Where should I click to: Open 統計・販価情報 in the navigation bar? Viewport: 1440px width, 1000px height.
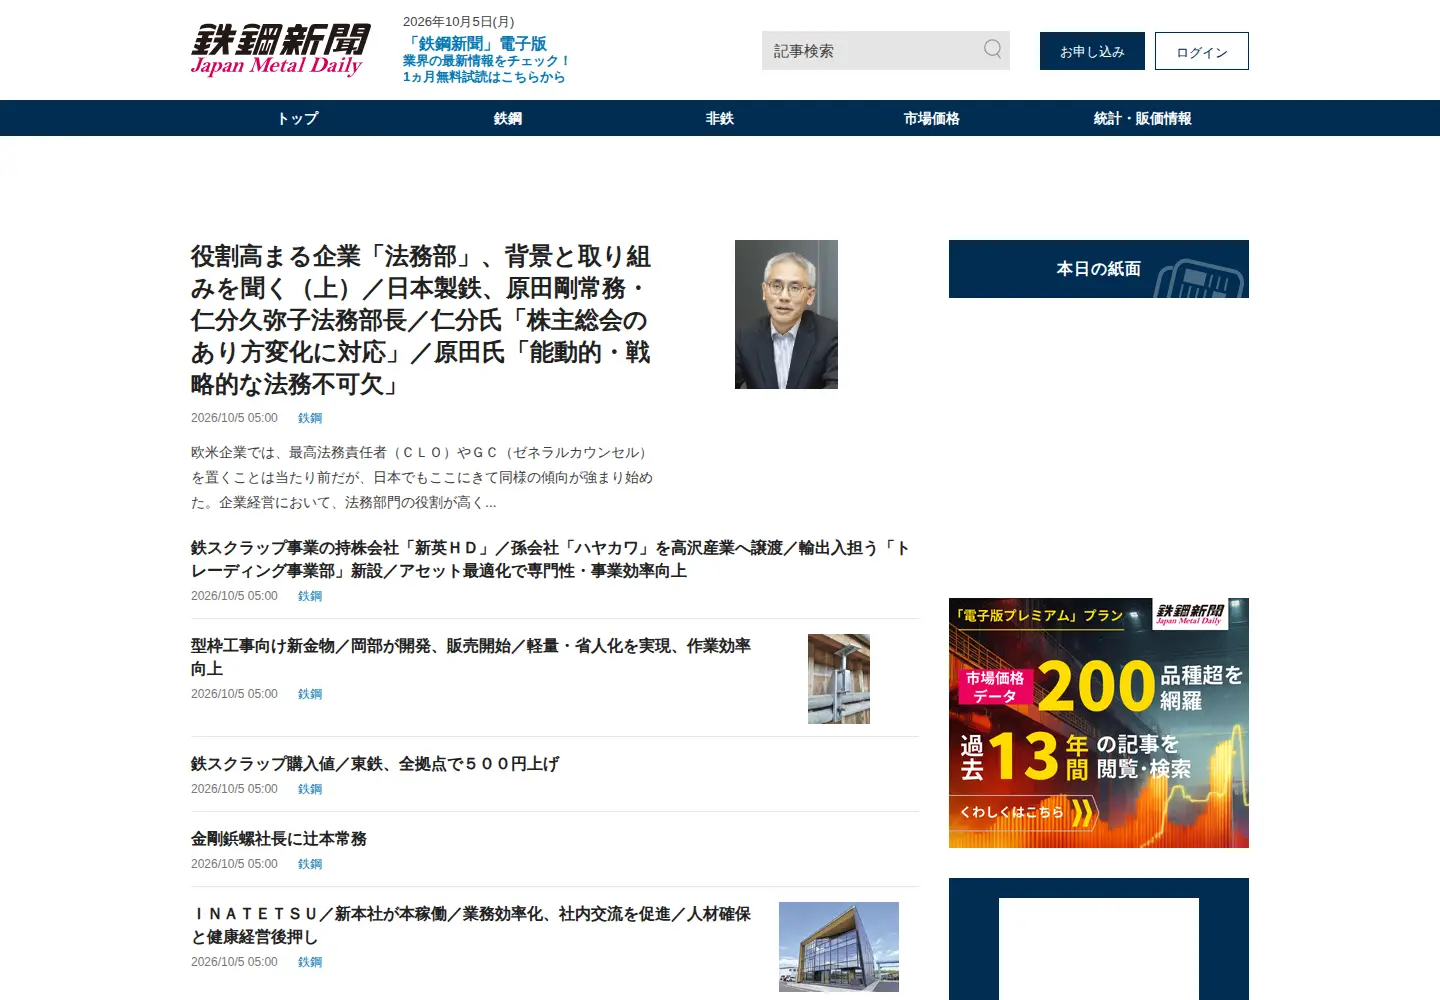pos(1142,118)
